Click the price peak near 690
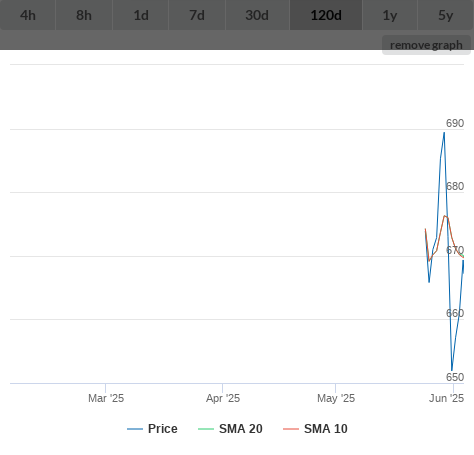The width and height of the screenshot is (474, 455). click(x=444, y=133)
